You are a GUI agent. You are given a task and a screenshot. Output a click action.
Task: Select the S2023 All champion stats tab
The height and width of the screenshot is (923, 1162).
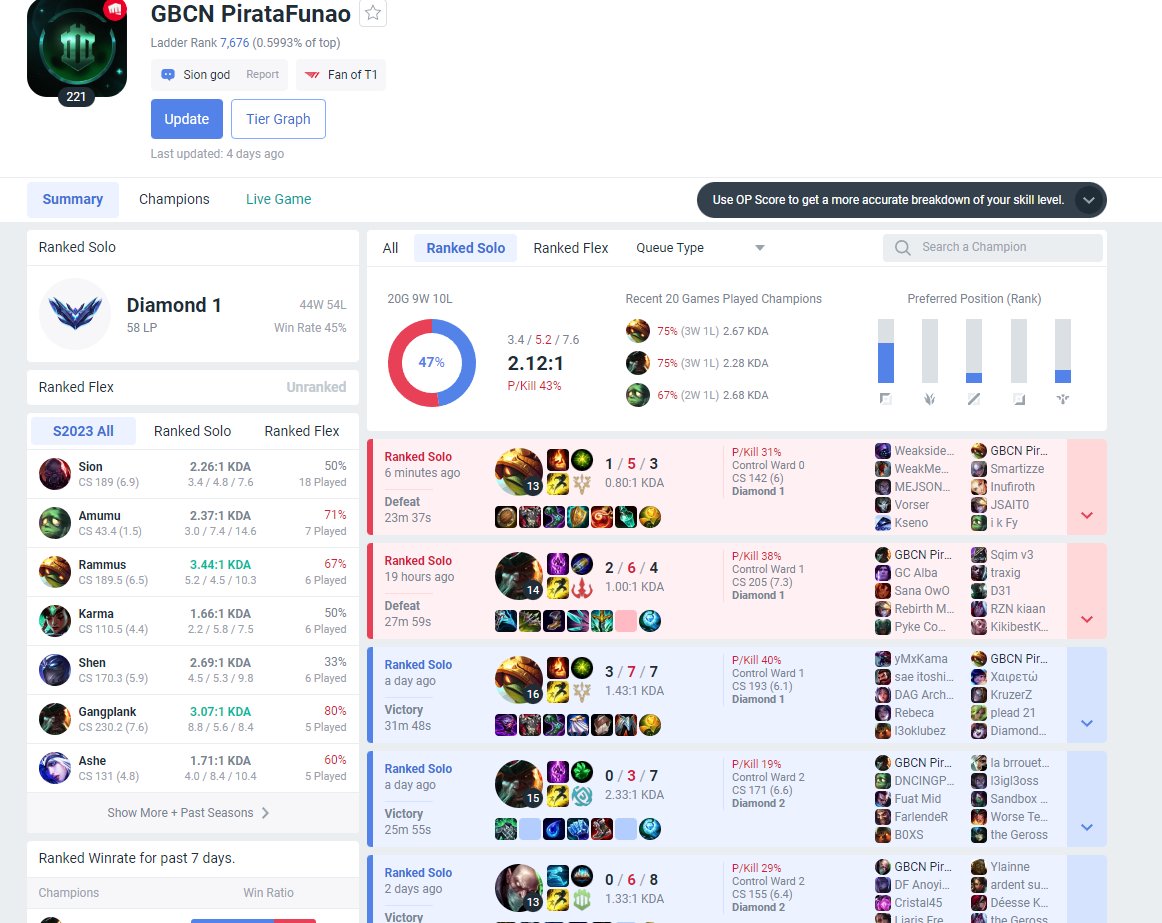83,431
